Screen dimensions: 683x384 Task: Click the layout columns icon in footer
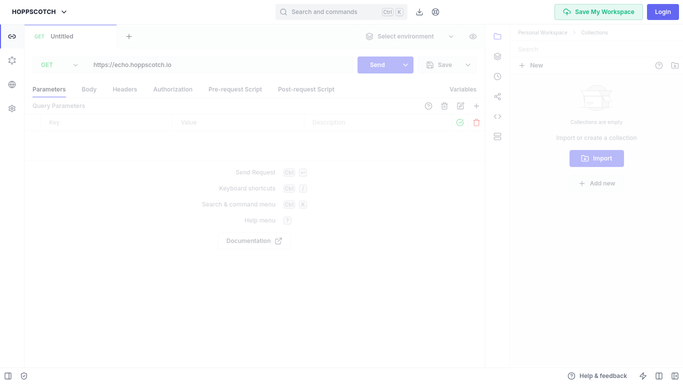659,376
